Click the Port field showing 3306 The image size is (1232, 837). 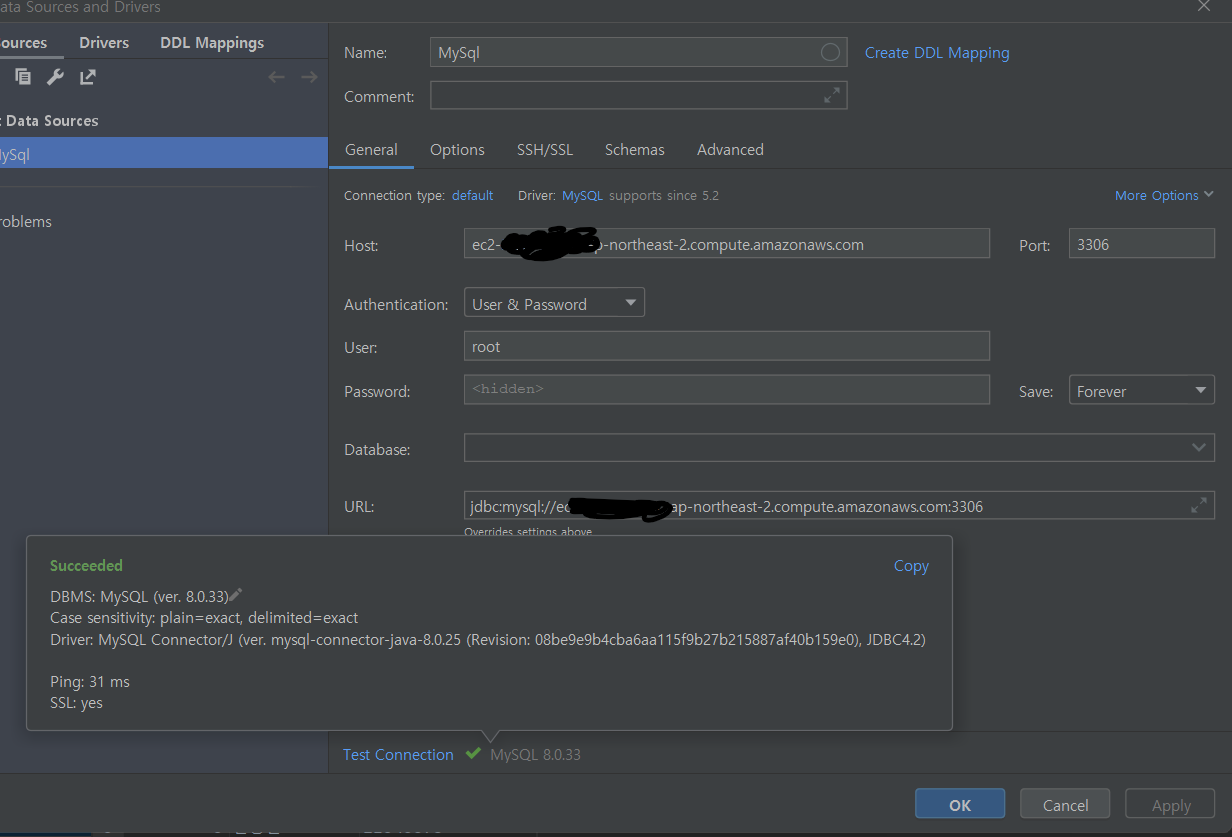coord(1141,244)
